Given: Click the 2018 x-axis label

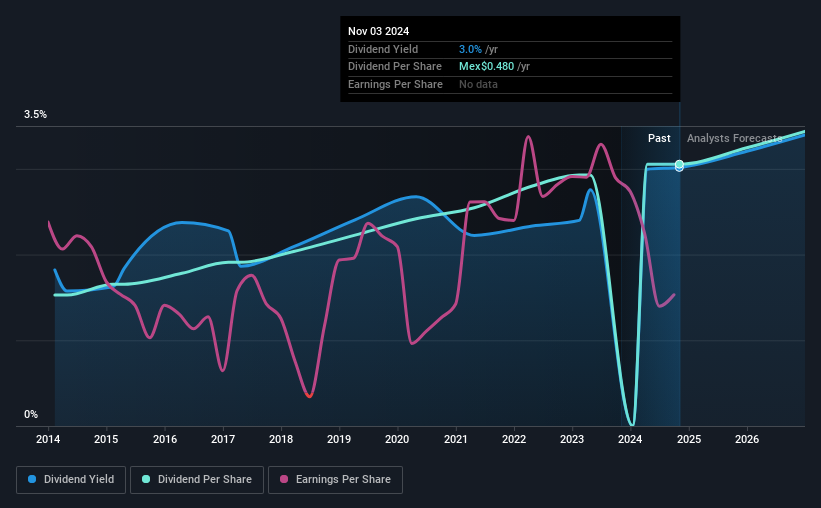Looking at the screenshot, I should (x=281, y=439).
